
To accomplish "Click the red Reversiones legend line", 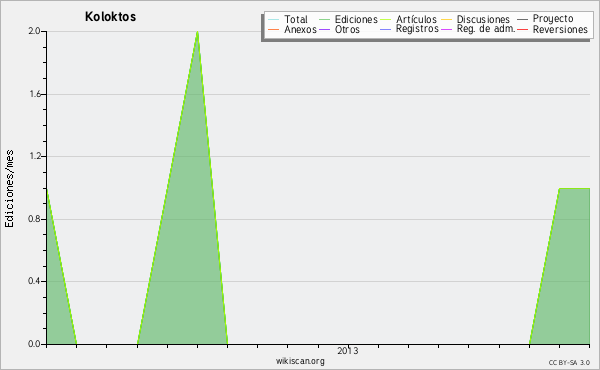I will click(x=522, y=29).
